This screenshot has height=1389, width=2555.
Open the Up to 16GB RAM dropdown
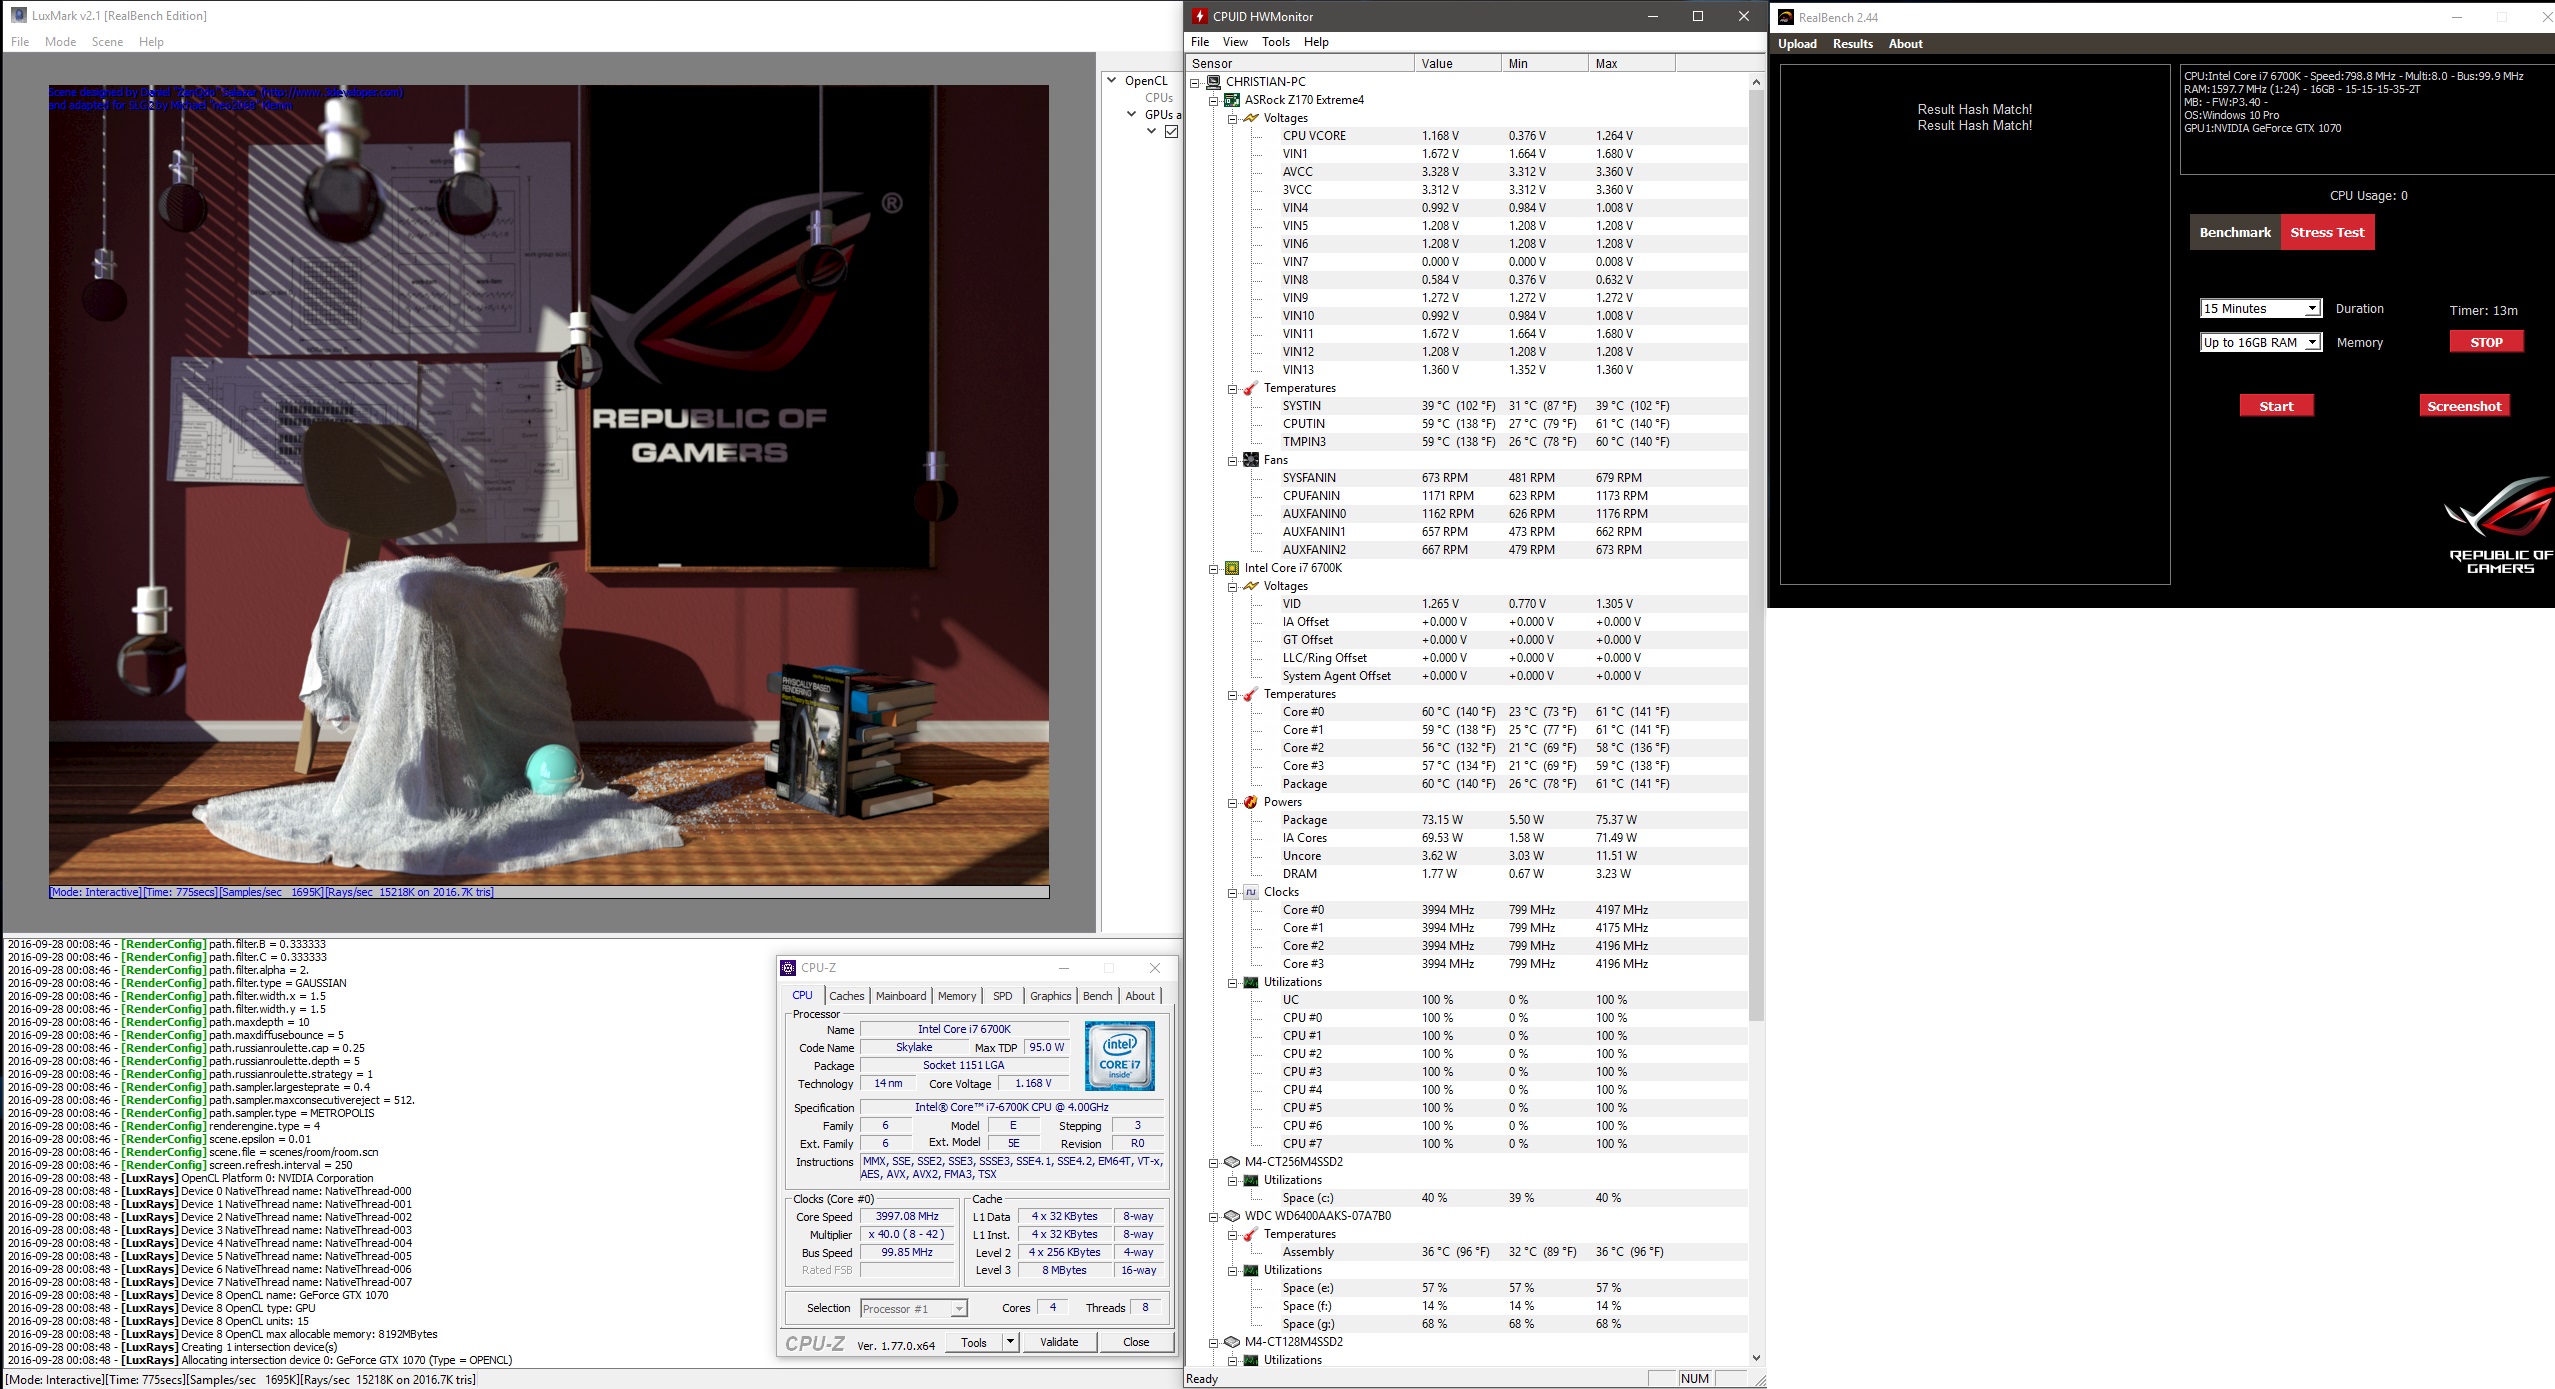coord(2312,343)
